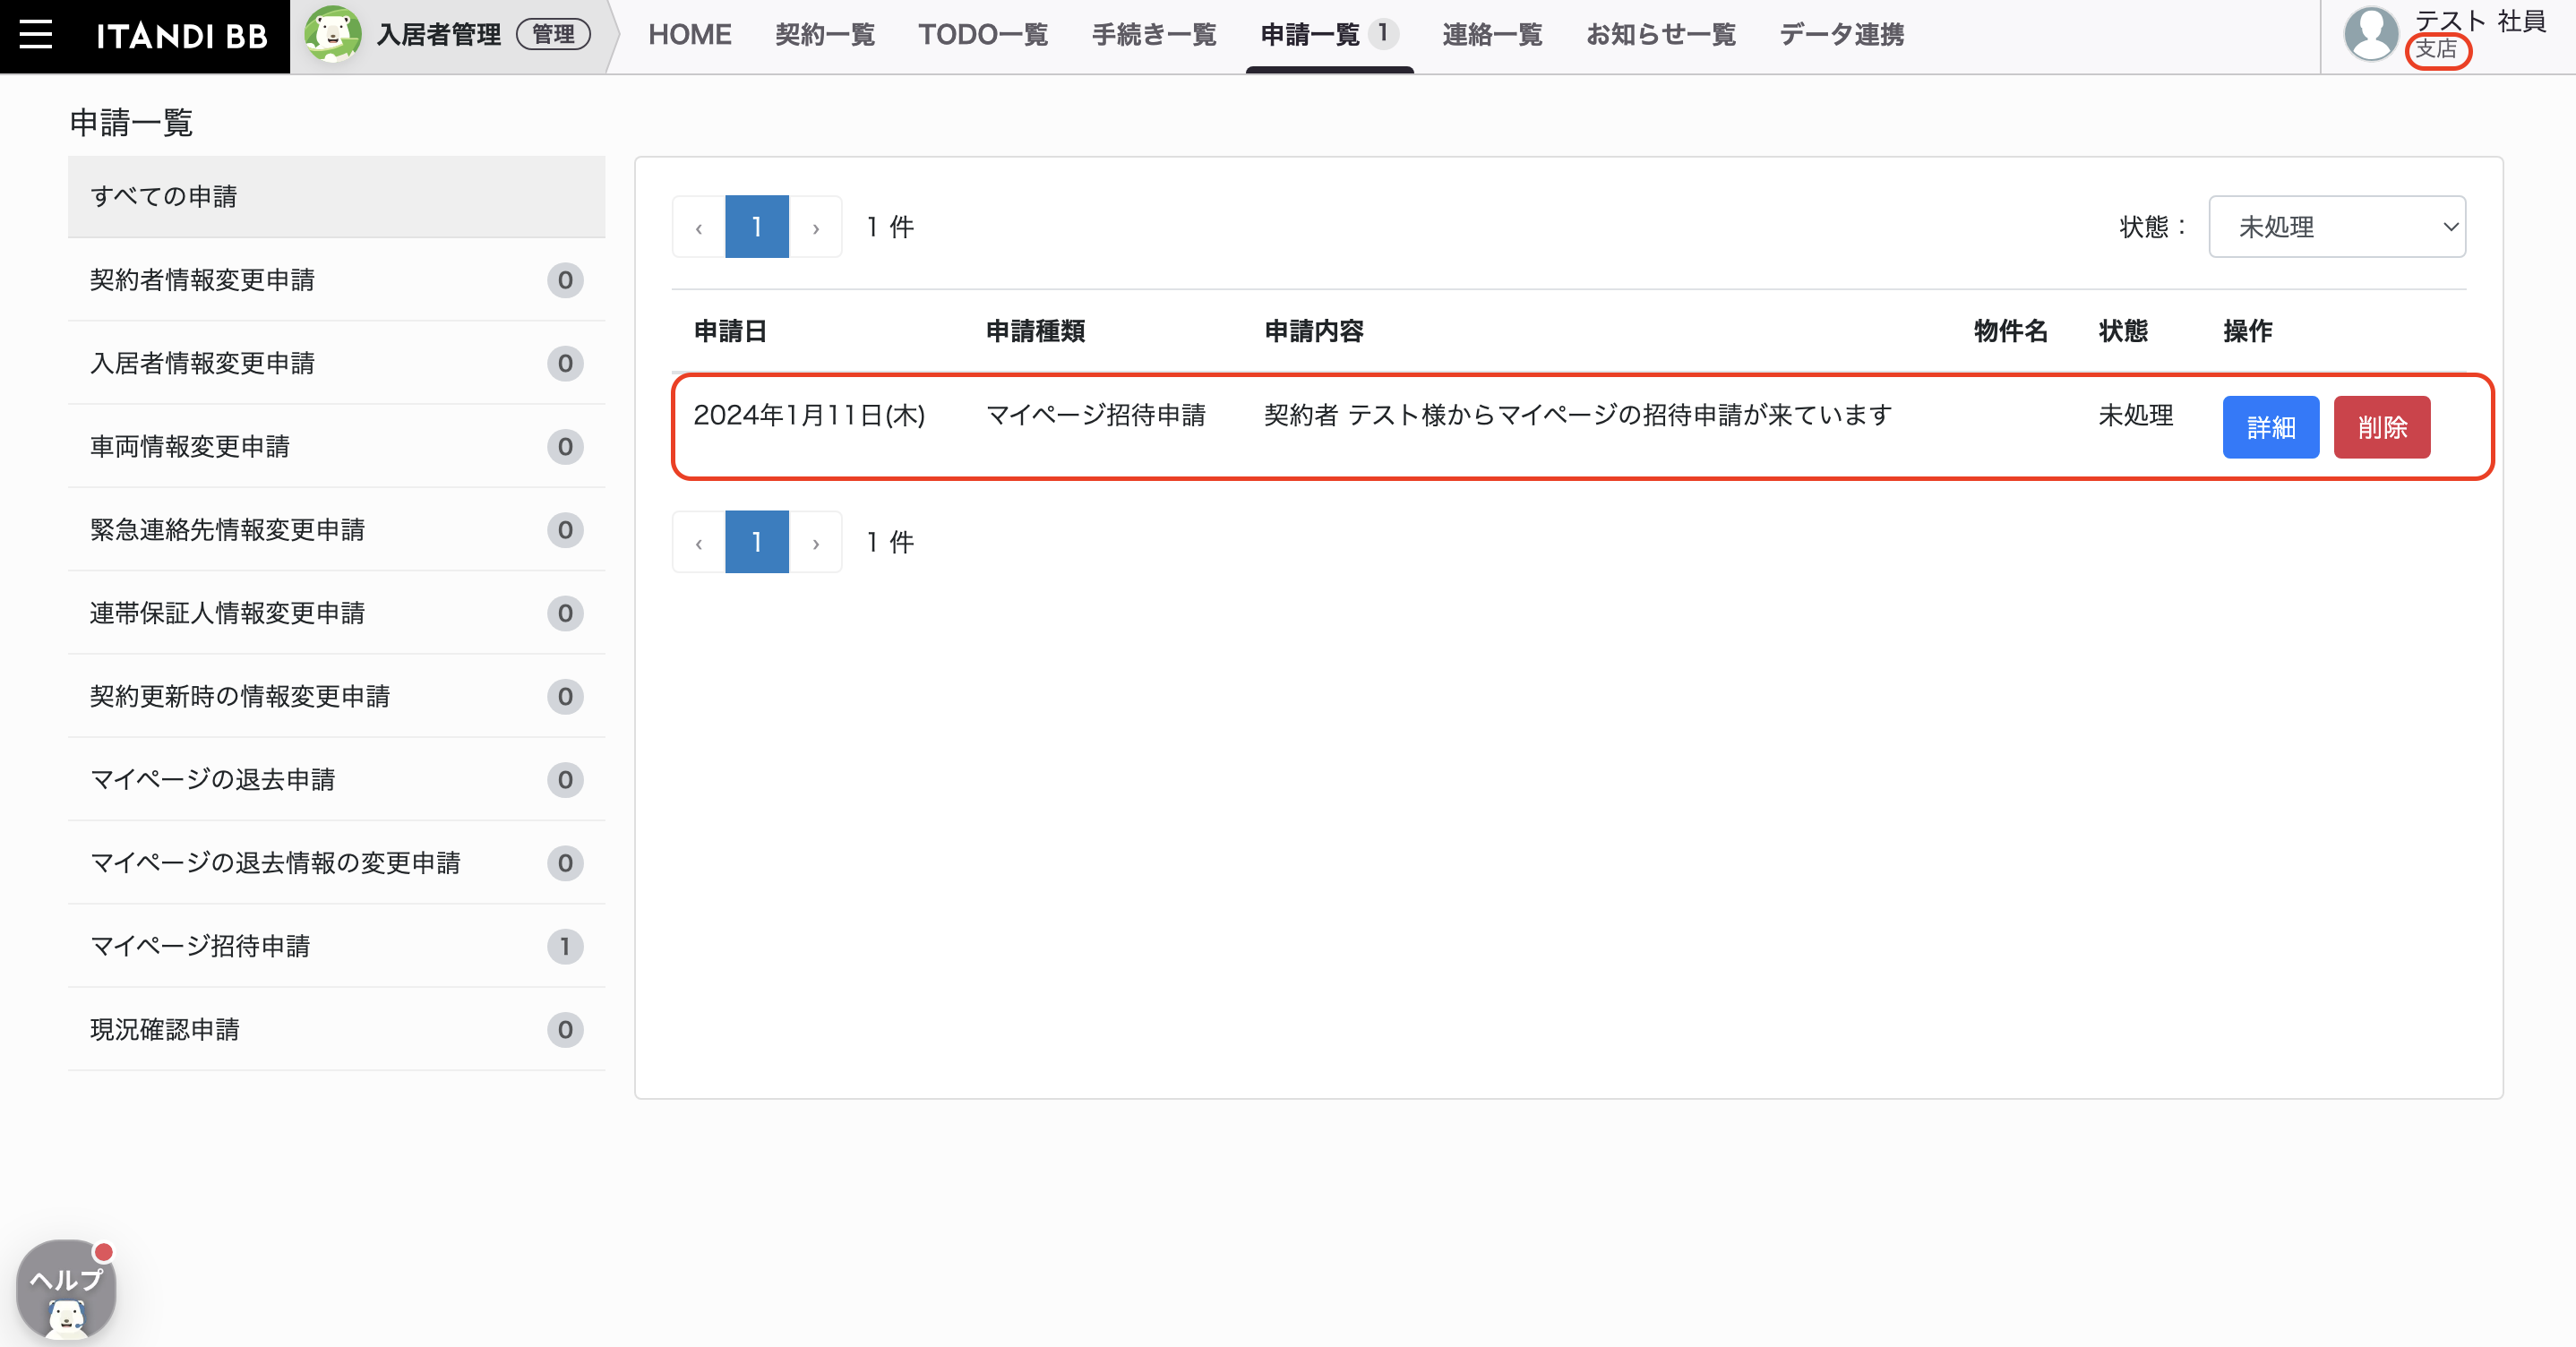Select 契約者情報変更申請 filter

tap(336, 280)
